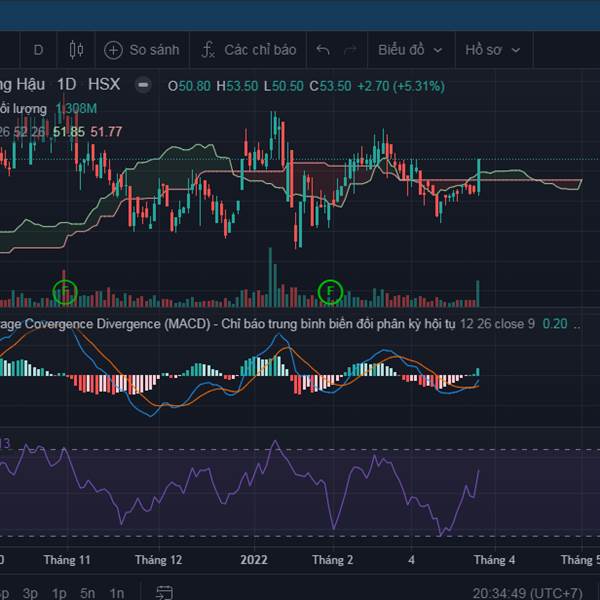600x600 pixels.
Task: Click the Tháng 12 time axis label
Action: tap(158, 560)
